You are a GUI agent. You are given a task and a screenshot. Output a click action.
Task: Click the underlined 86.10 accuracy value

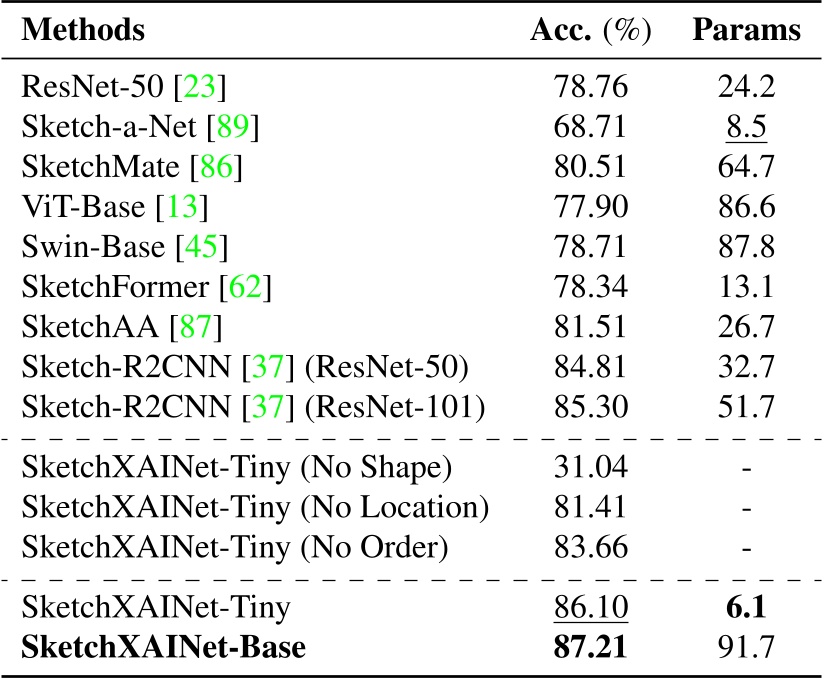tap(590, 607)
